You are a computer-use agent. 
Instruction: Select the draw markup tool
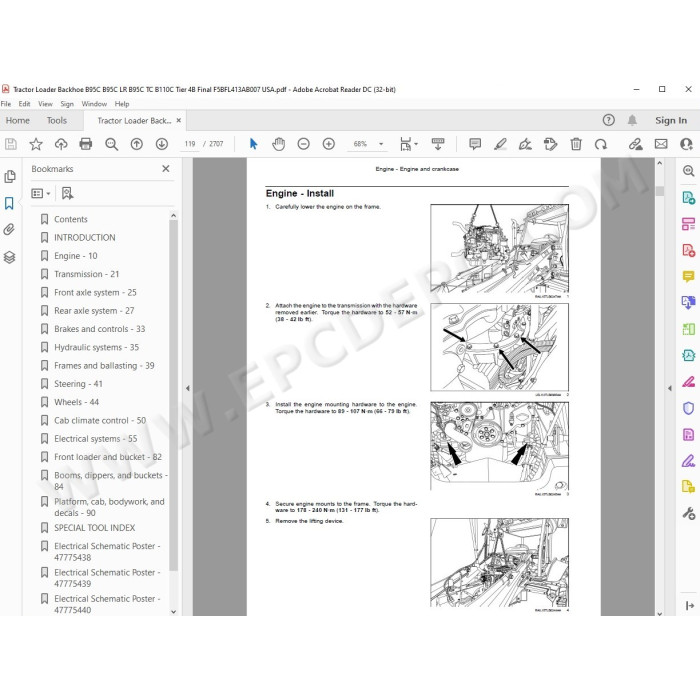click(x=525, y=144)
